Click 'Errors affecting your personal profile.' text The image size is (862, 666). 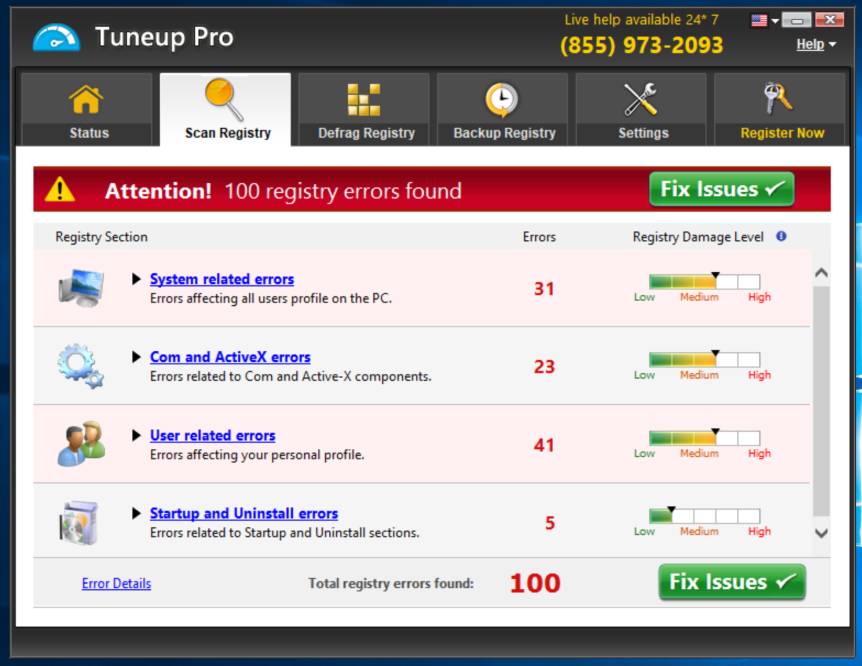pos(257,455)
